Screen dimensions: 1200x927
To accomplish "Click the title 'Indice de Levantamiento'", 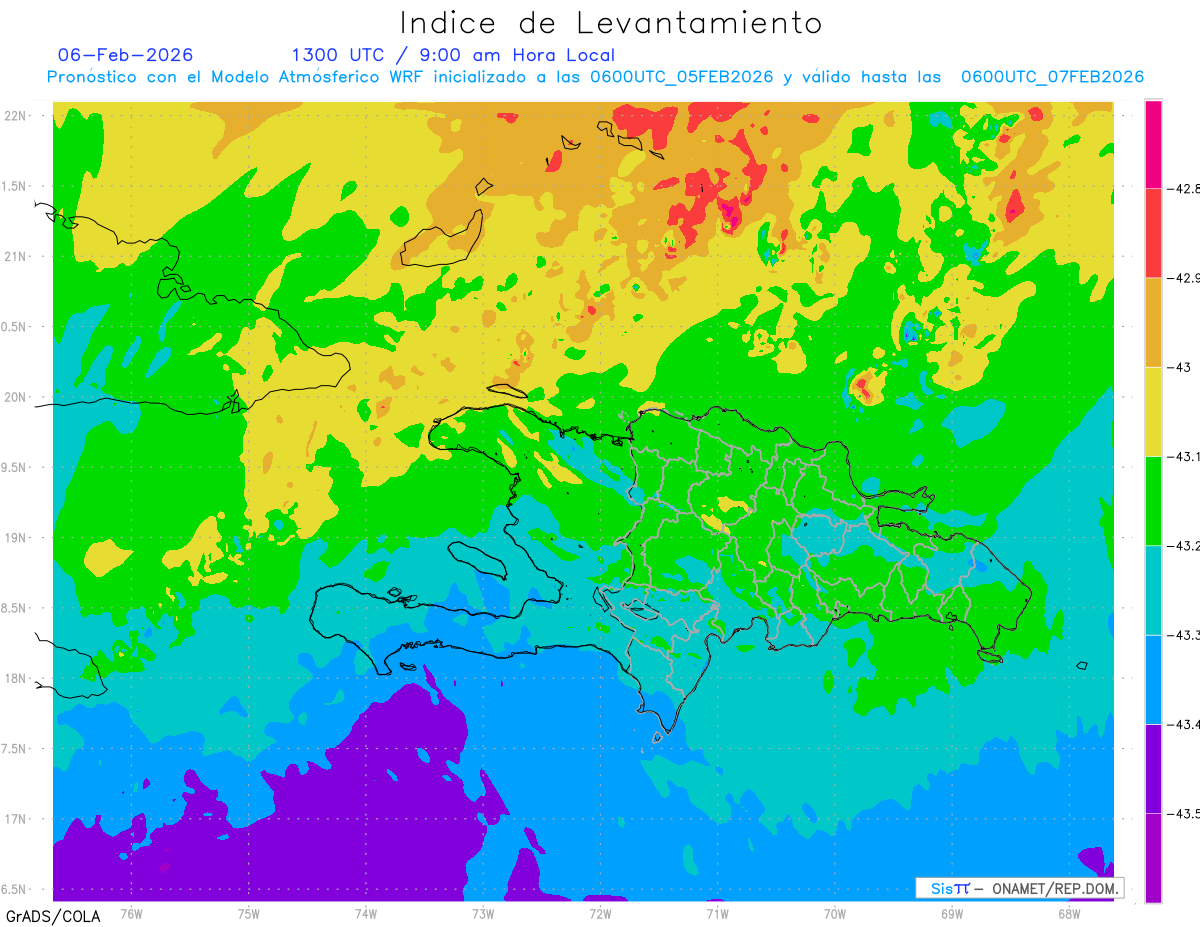I will [x=611, y=23].
